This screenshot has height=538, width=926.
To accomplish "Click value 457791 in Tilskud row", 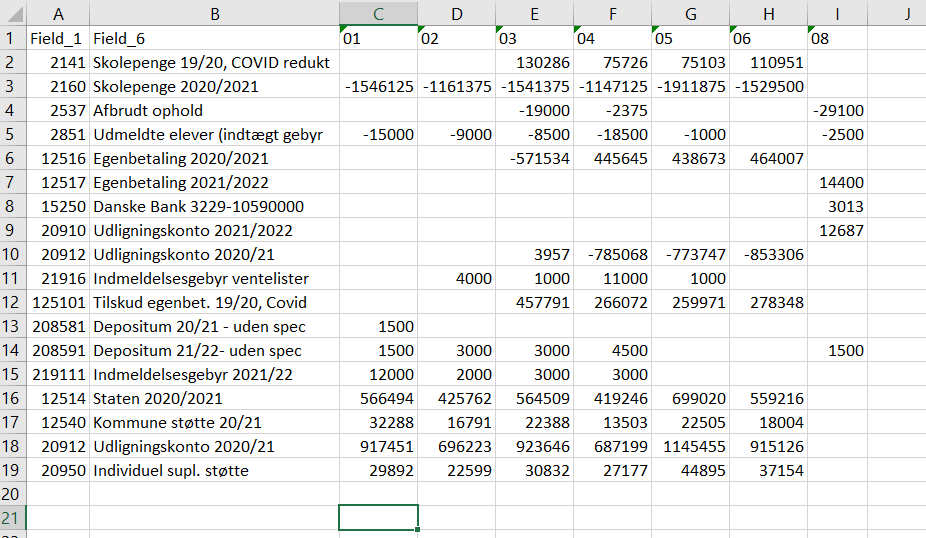I will click(x=534, y=302).
